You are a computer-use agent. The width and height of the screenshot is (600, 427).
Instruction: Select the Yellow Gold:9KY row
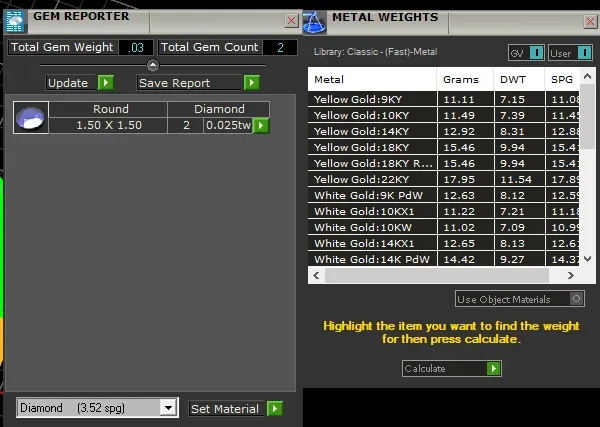point(444,99)
